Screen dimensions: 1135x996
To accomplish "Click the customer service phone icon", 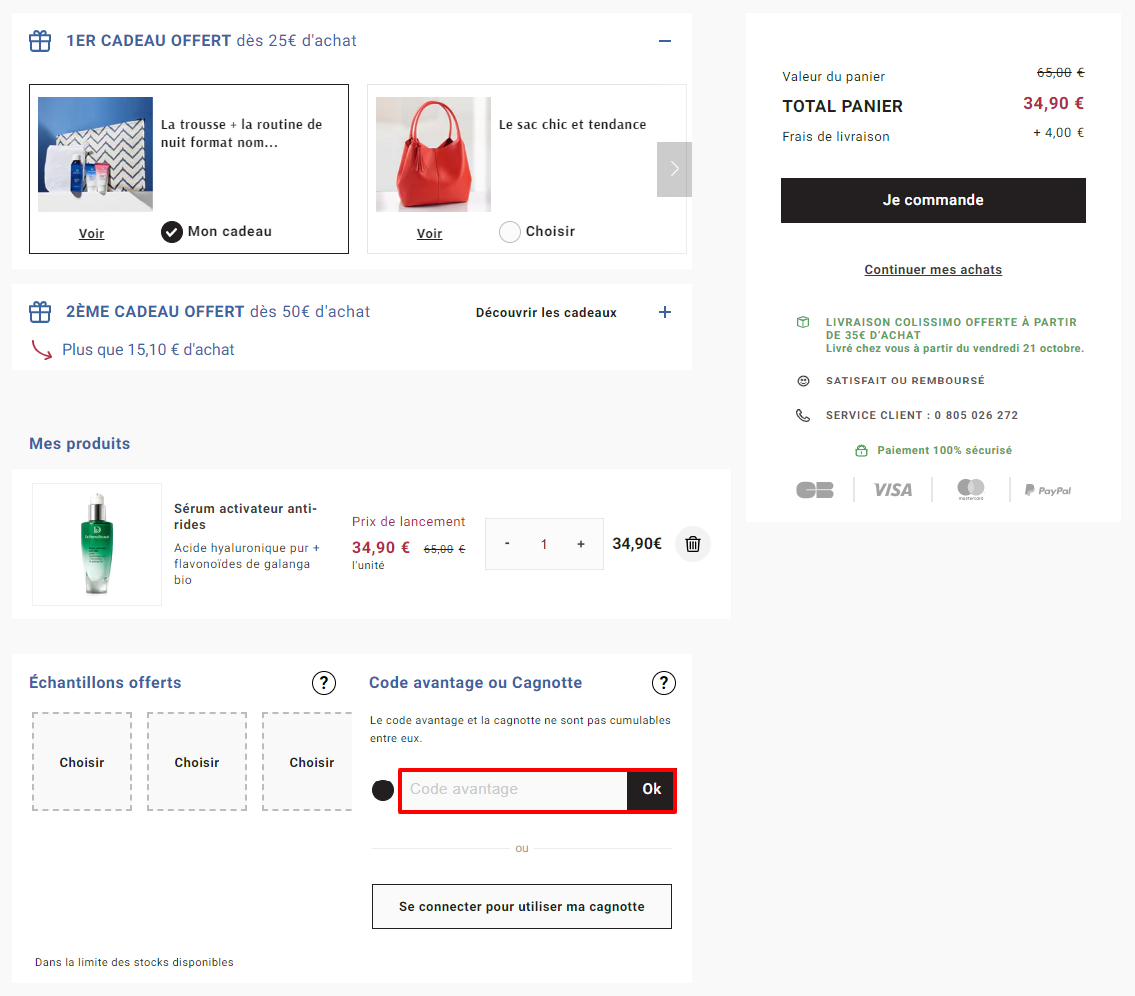I will pos(803,415).
